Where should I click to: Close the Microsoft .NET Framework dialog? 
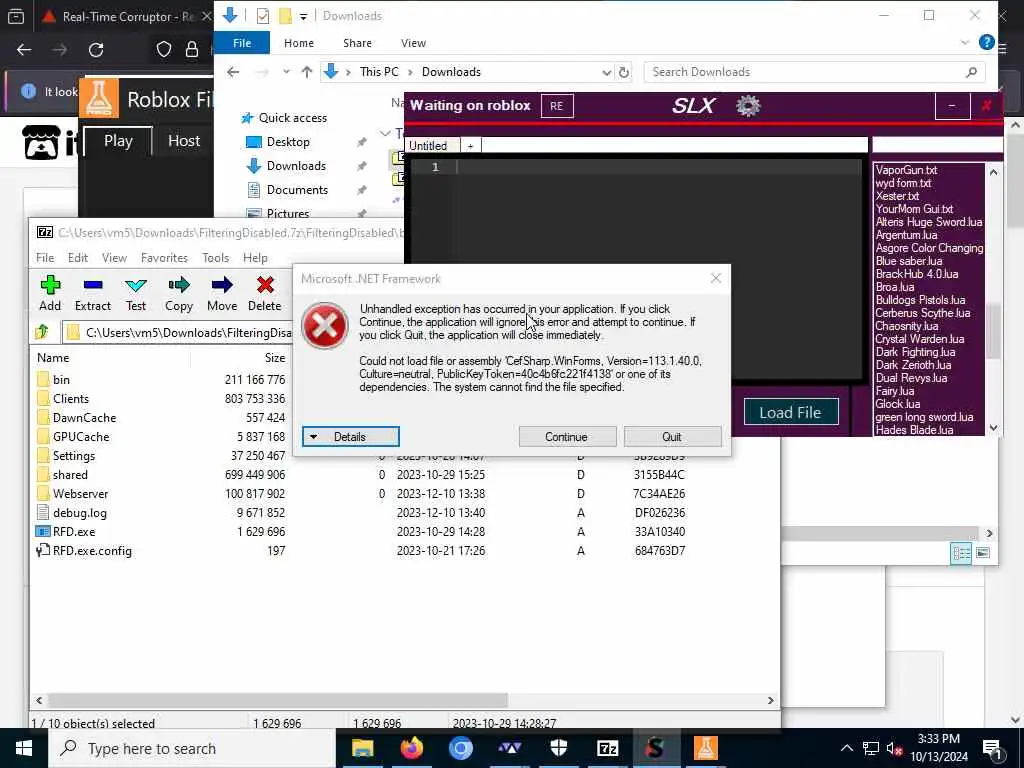click(716, 278)
